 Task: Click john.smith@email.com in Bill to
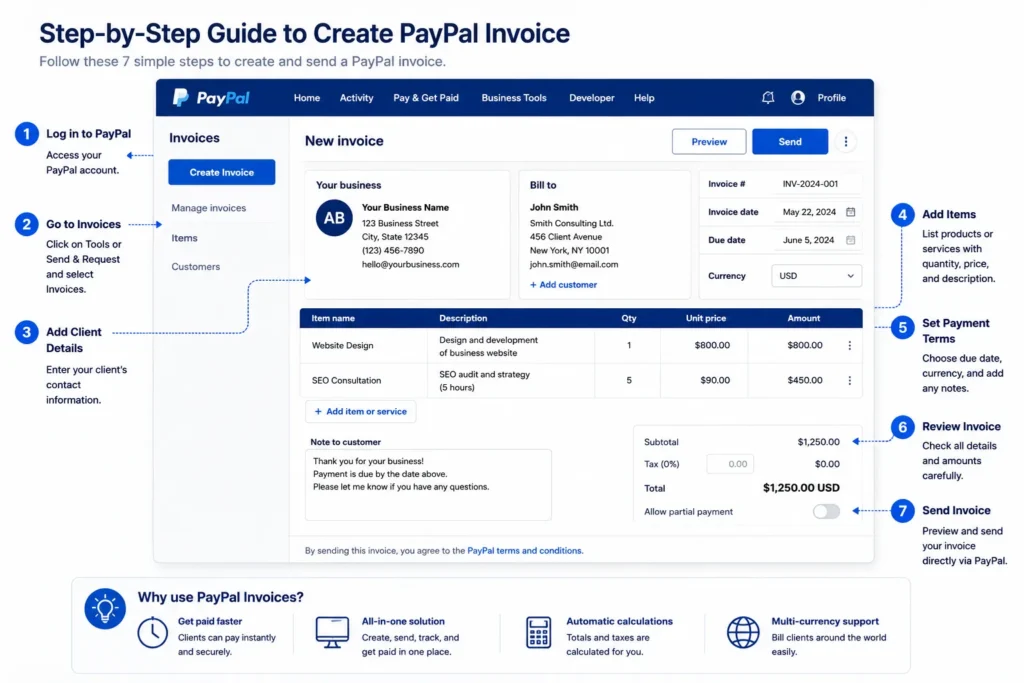(x=573, y=264)
